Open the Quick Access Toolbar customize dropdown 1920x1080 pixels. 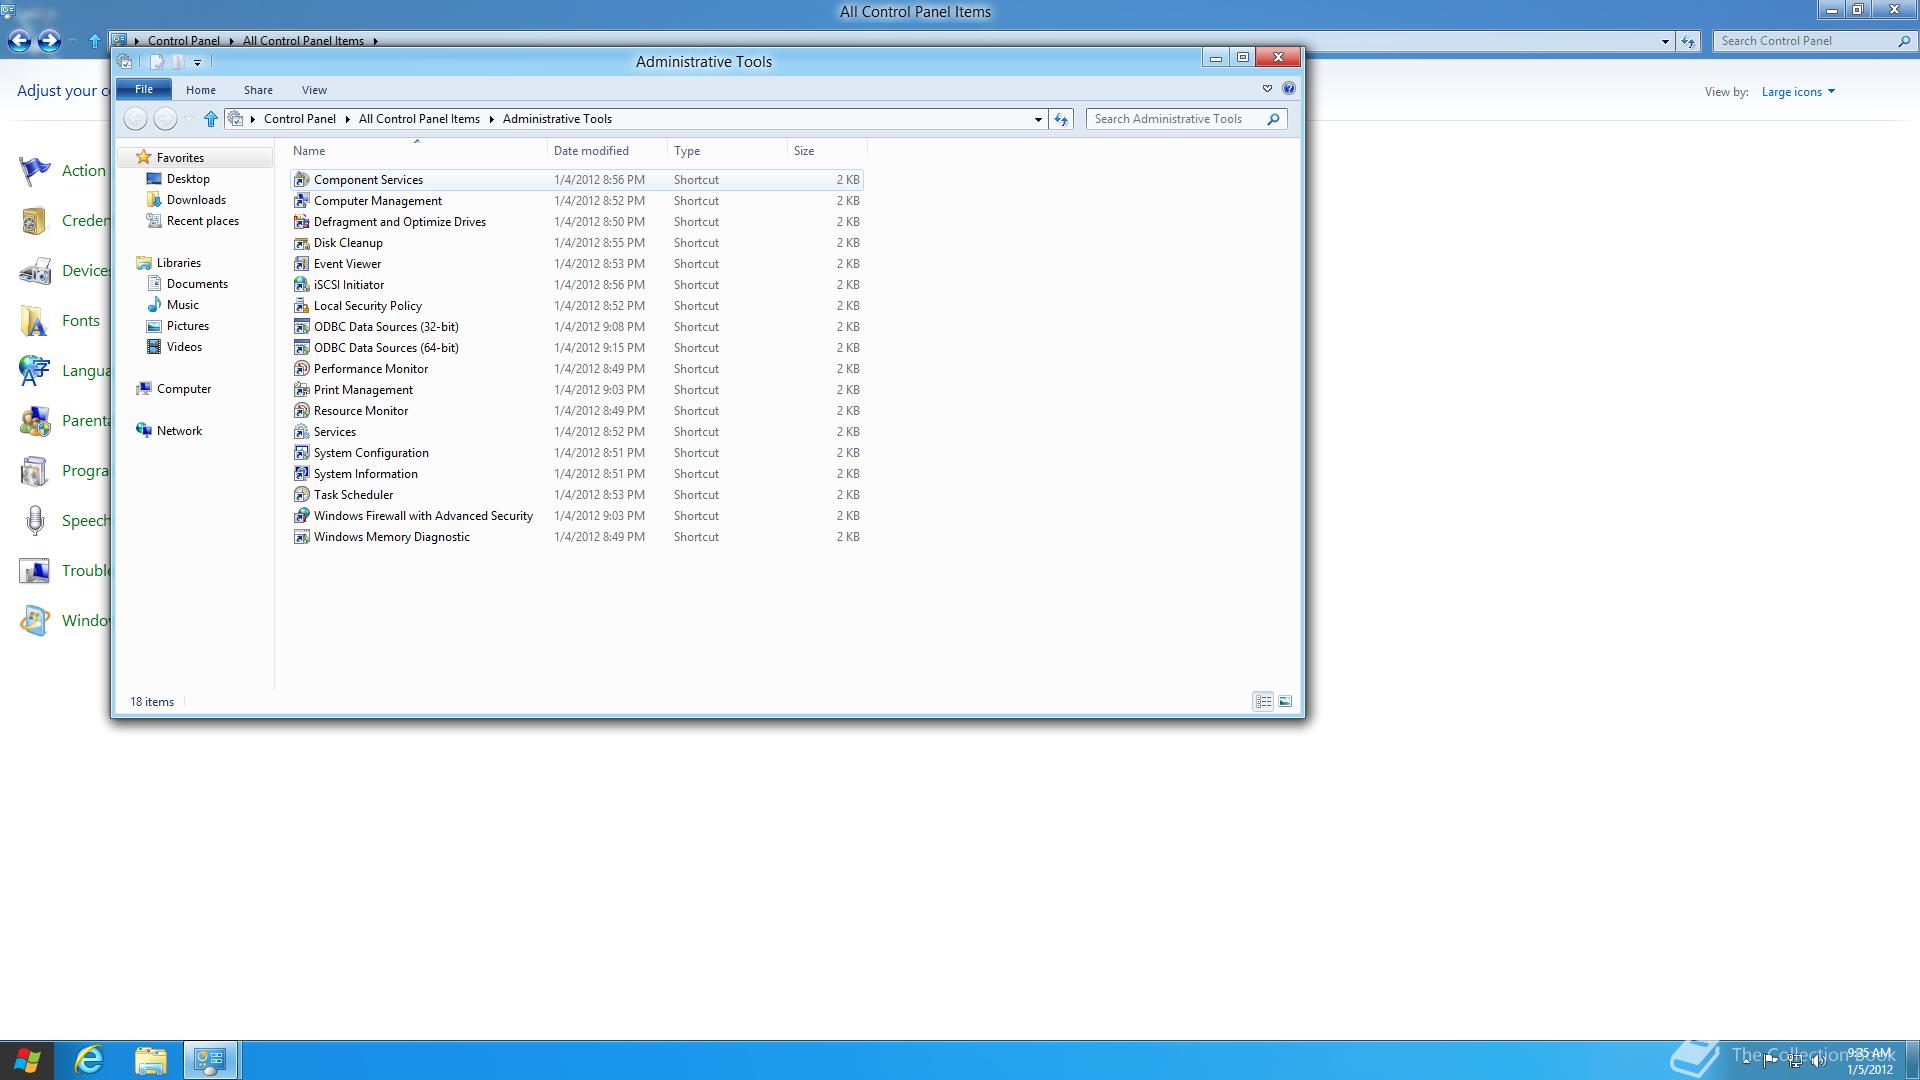197,62
